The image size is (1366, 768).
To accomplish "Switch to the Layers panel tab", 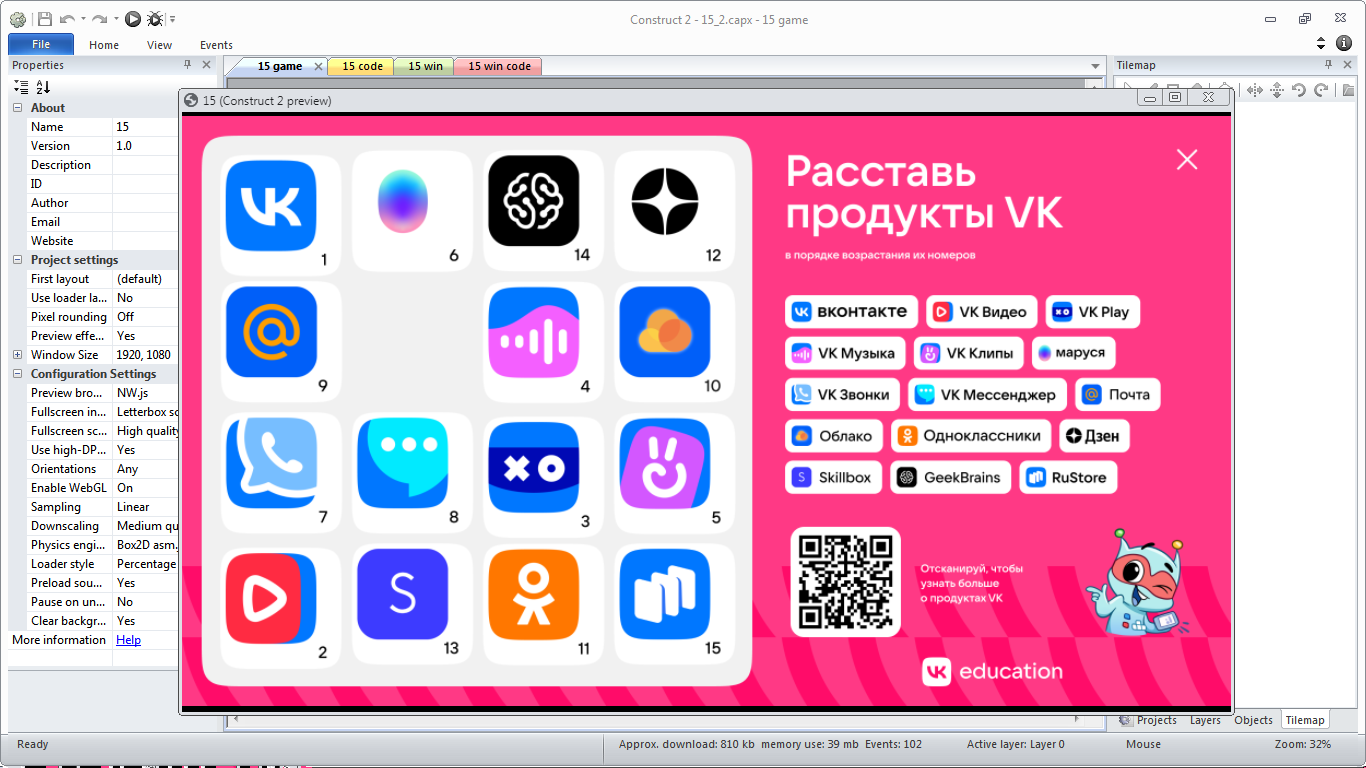I will pyautogui.click(x=1205, y=720).
